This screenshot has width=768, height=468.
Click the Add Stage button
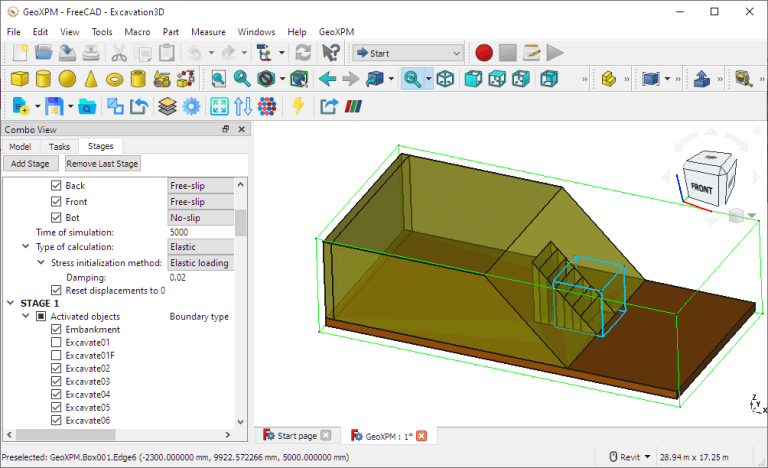pyautogui.click(x=30, y=163)
